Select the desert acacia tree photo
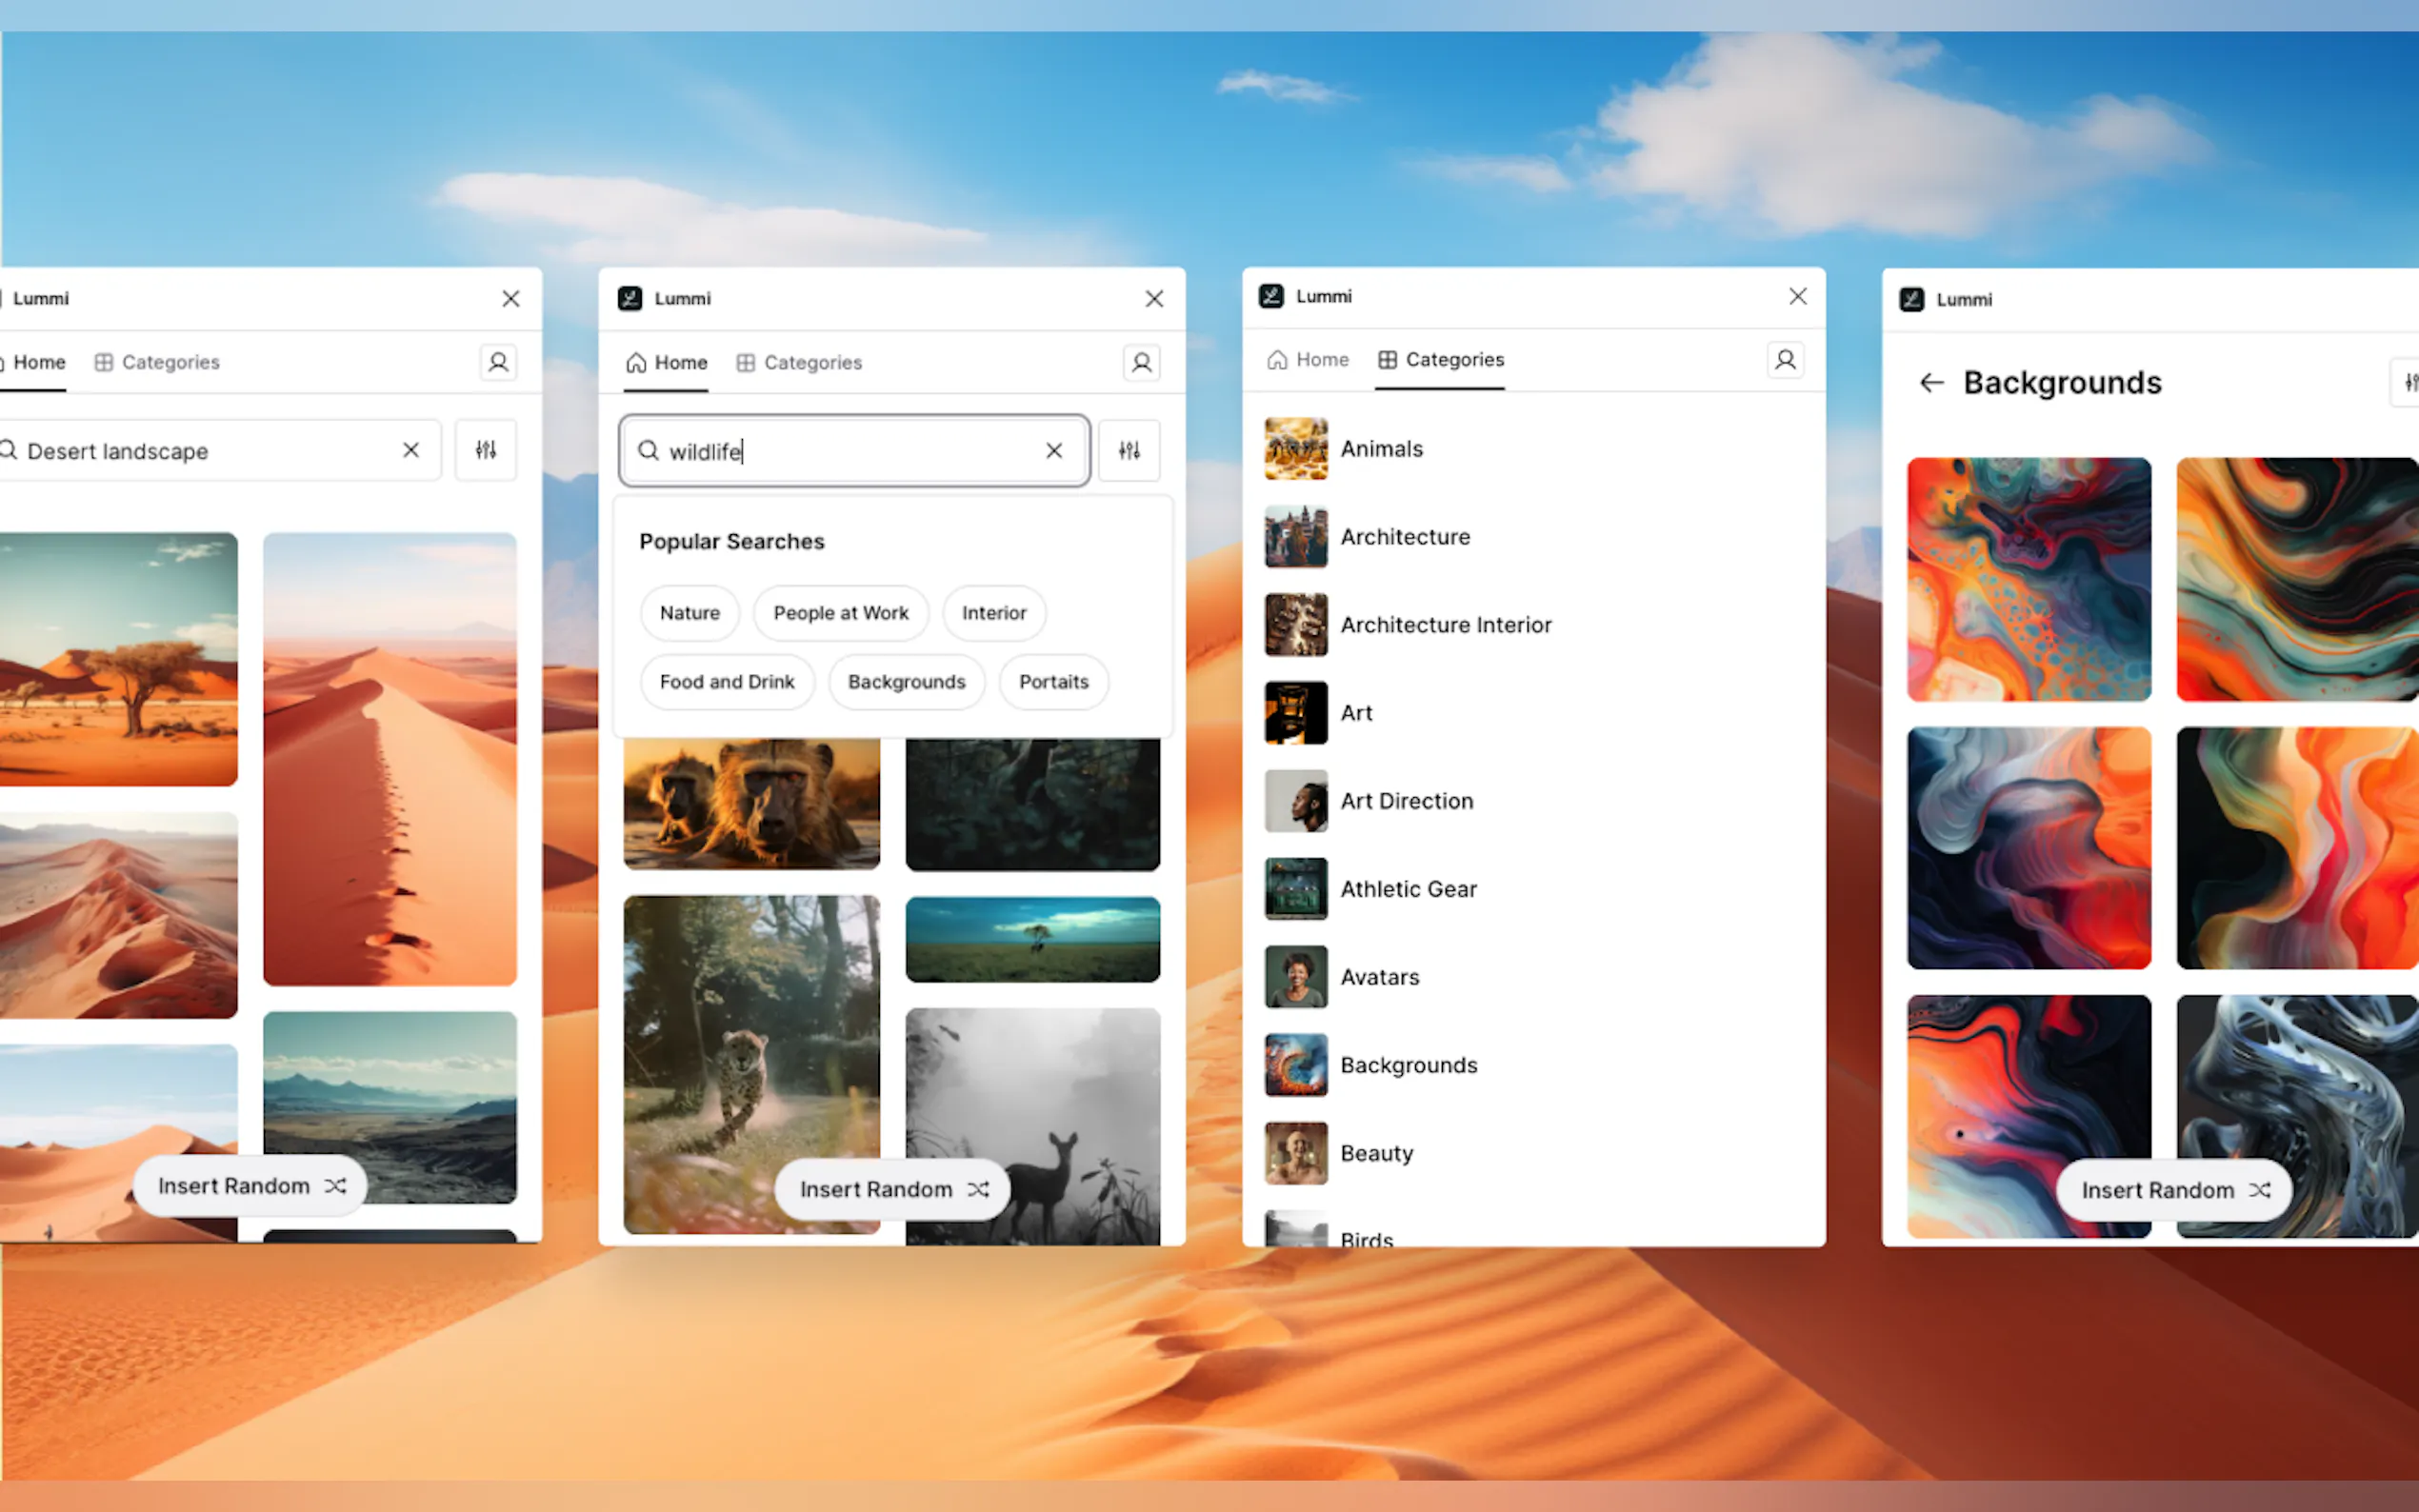2419x1512 pixels. click(120, 660)
